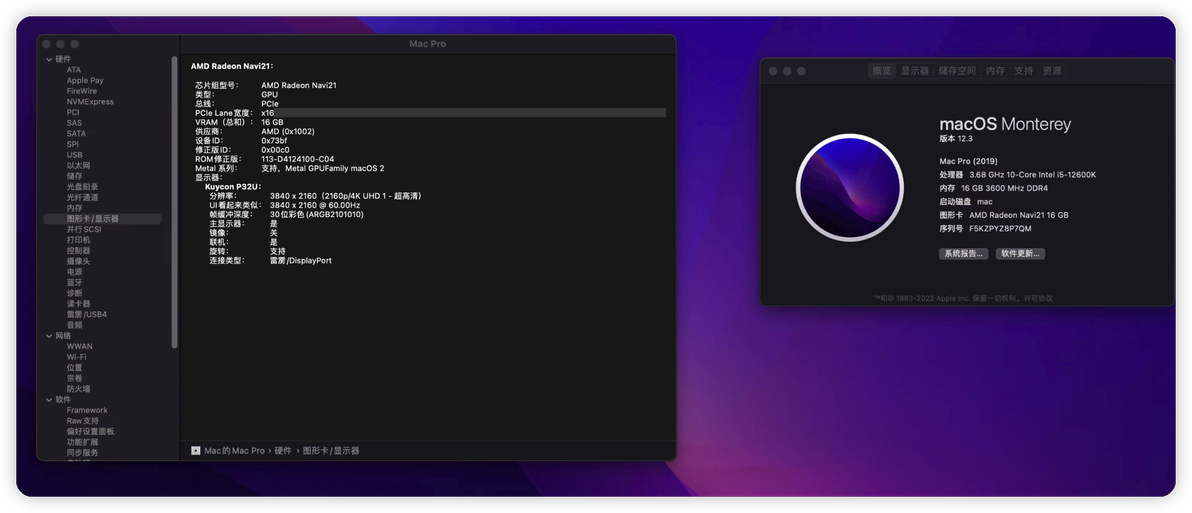Viewport: 1192px width, 513px height.
Task: Open the 显示器 tab in About This Mac
Action: click(x=915, y=71)
